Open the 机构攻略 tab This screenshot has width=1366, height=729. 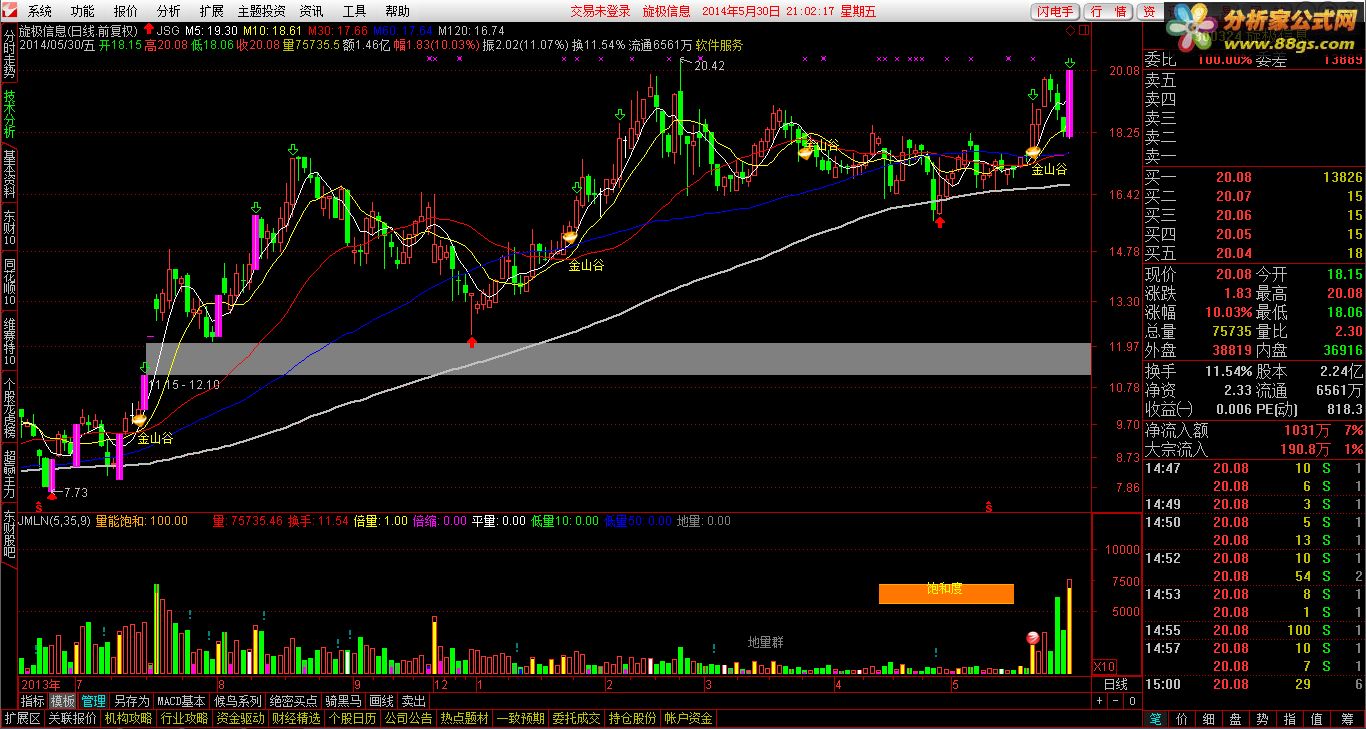(128, 718)
